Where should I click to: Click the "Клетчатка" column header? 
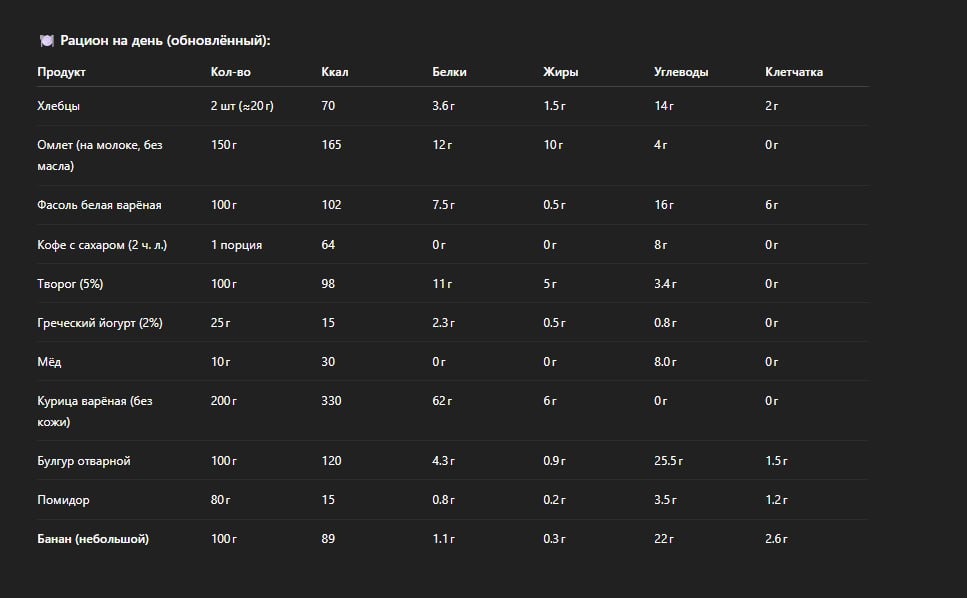pos(794,72)
